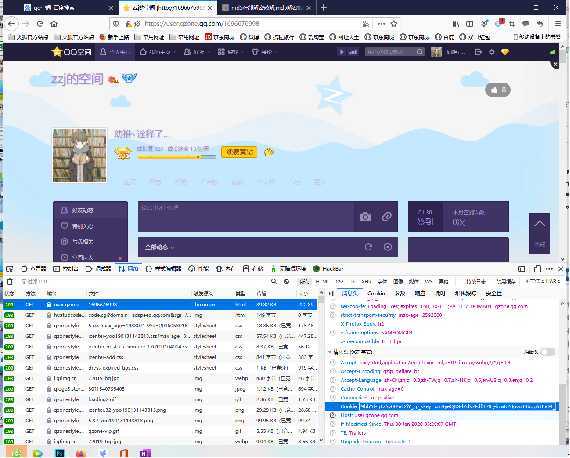Viewport: 570px width, 458px height.
Task: Collapse the request headers section arrow
Action: (x=330, y=352)
